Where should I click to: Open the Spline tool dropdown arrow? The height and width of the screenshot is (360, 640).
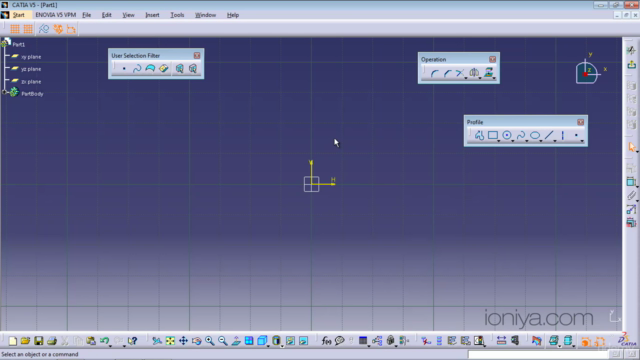coord(527,141)
